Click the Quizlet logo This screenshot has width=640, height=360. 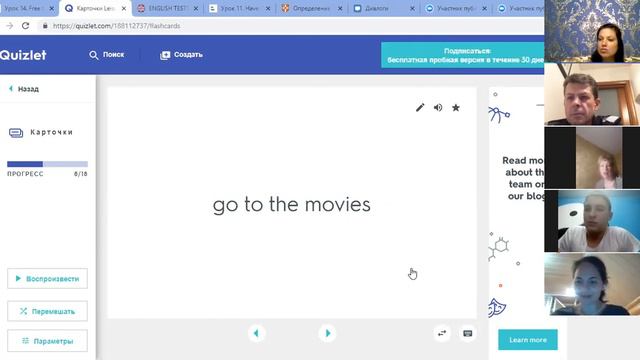(23, 55)
